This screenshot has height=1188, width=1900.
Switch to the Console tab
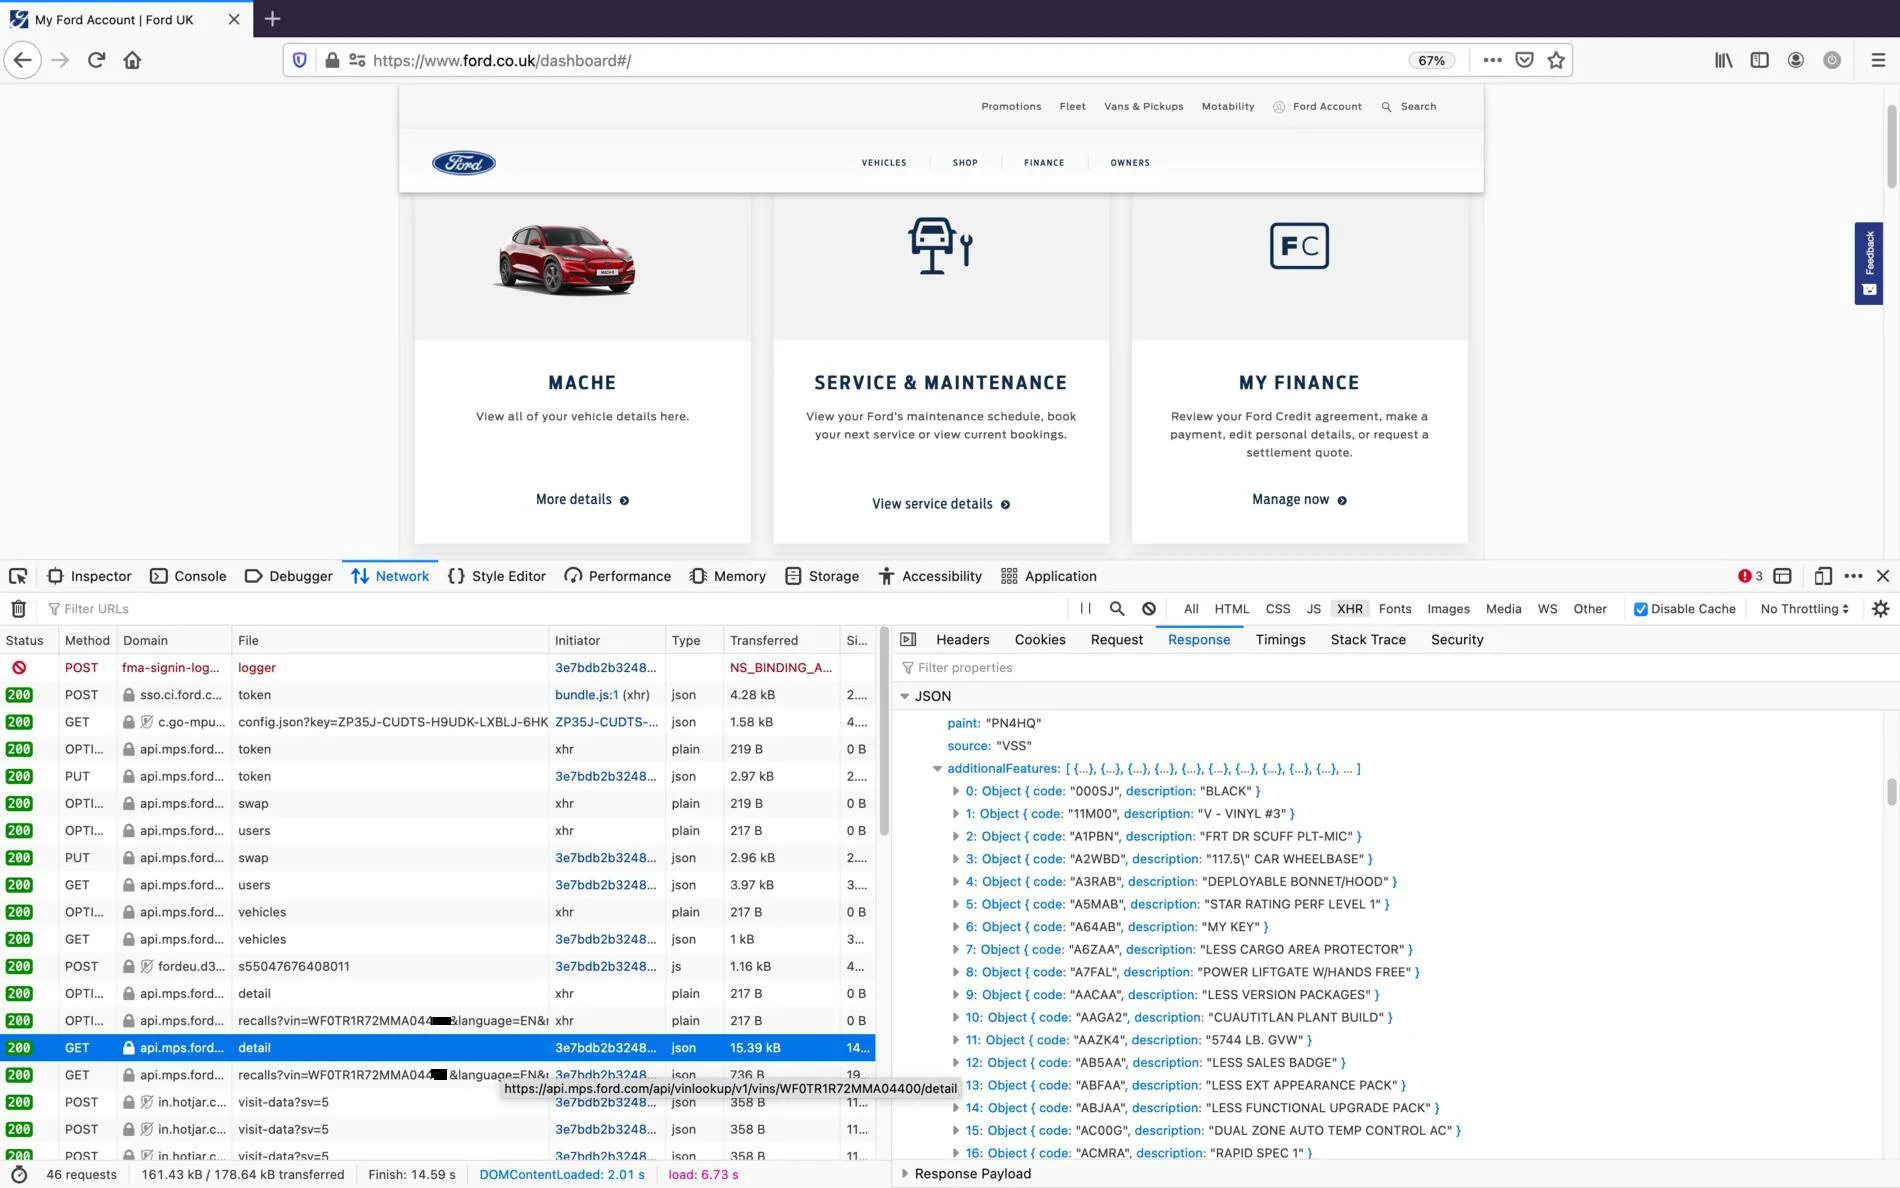(x=188, y=576)
